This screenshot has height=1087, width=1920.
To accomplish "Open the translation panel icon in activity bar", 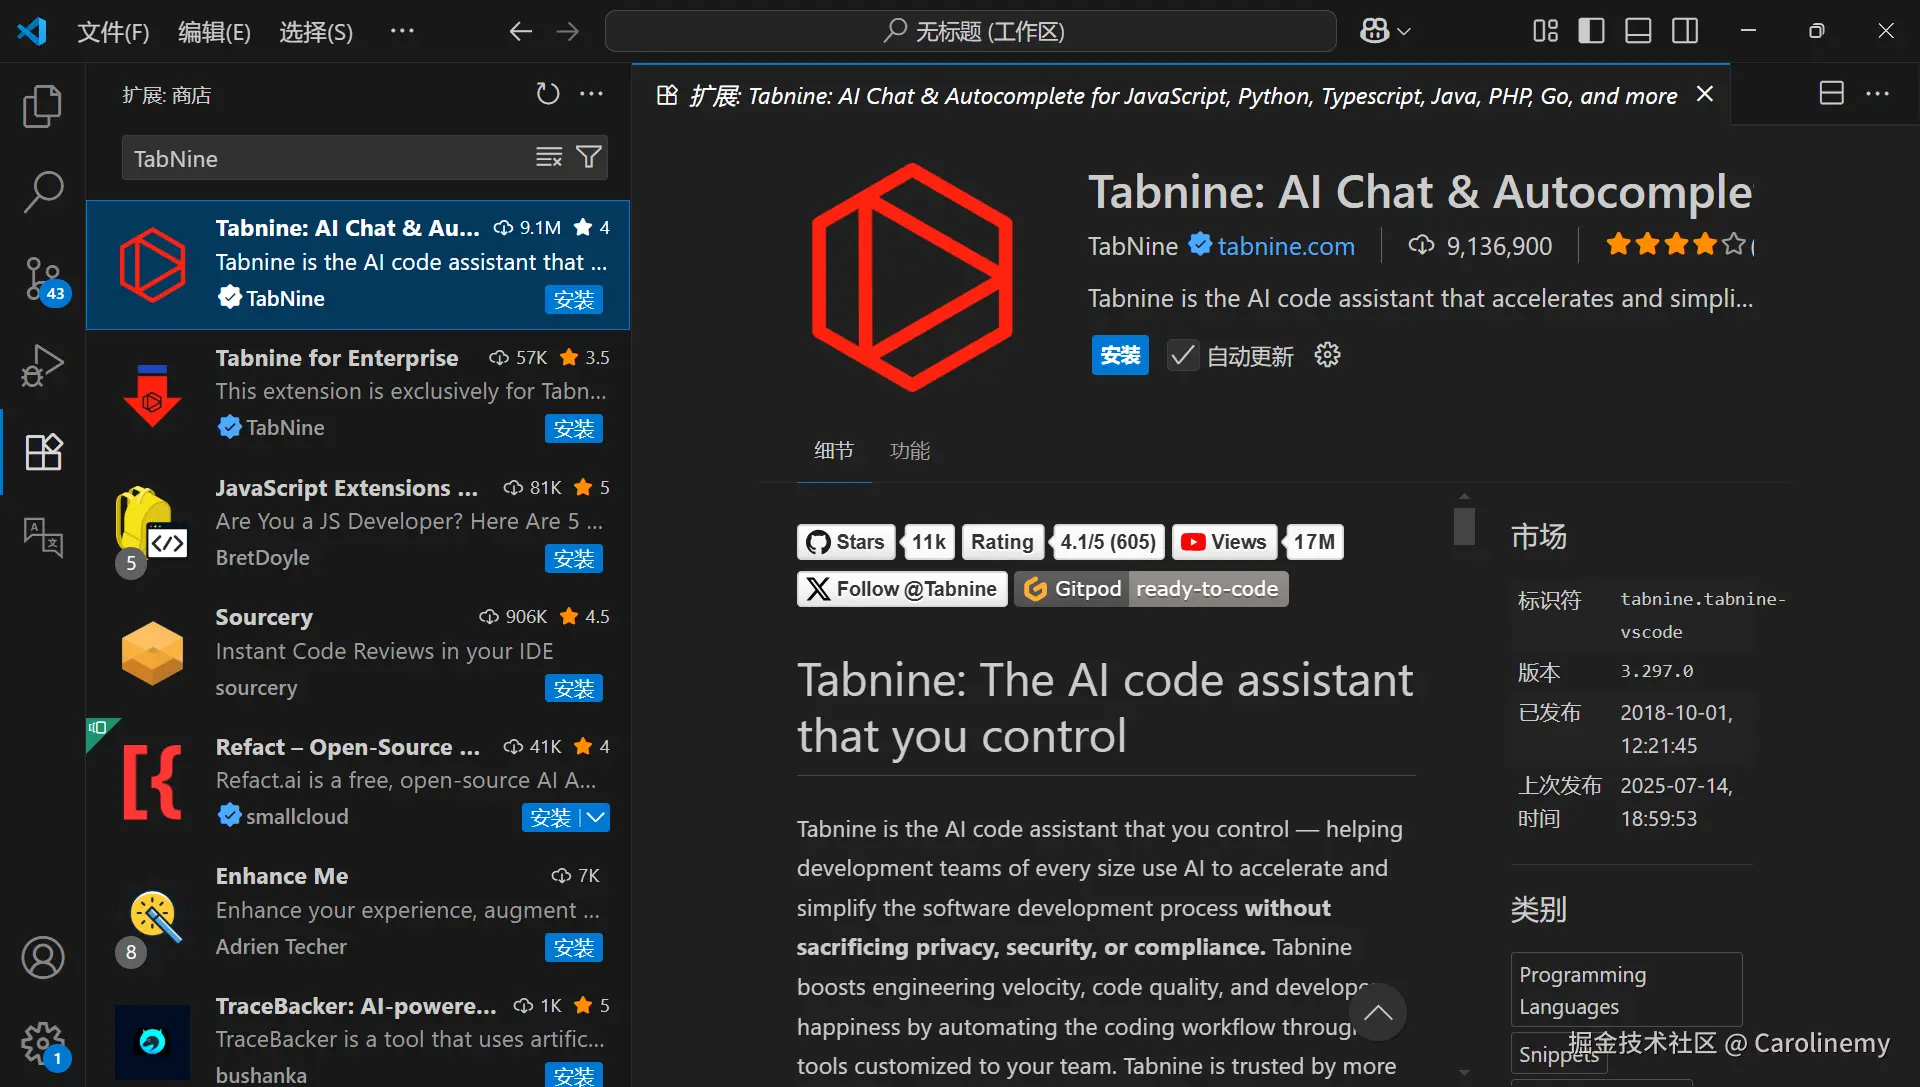I will pyautogui.click(x=43, y=538).
